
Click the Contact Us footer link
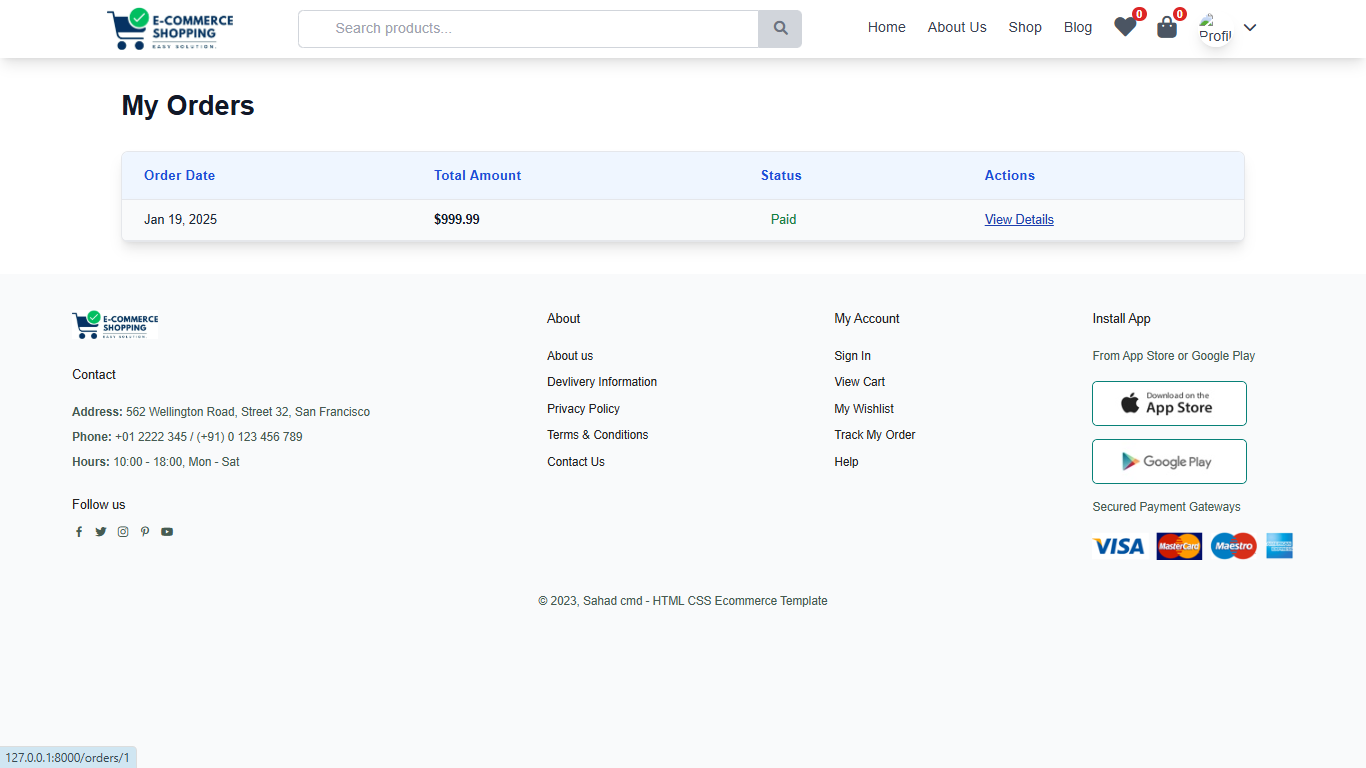pos(576,462)
